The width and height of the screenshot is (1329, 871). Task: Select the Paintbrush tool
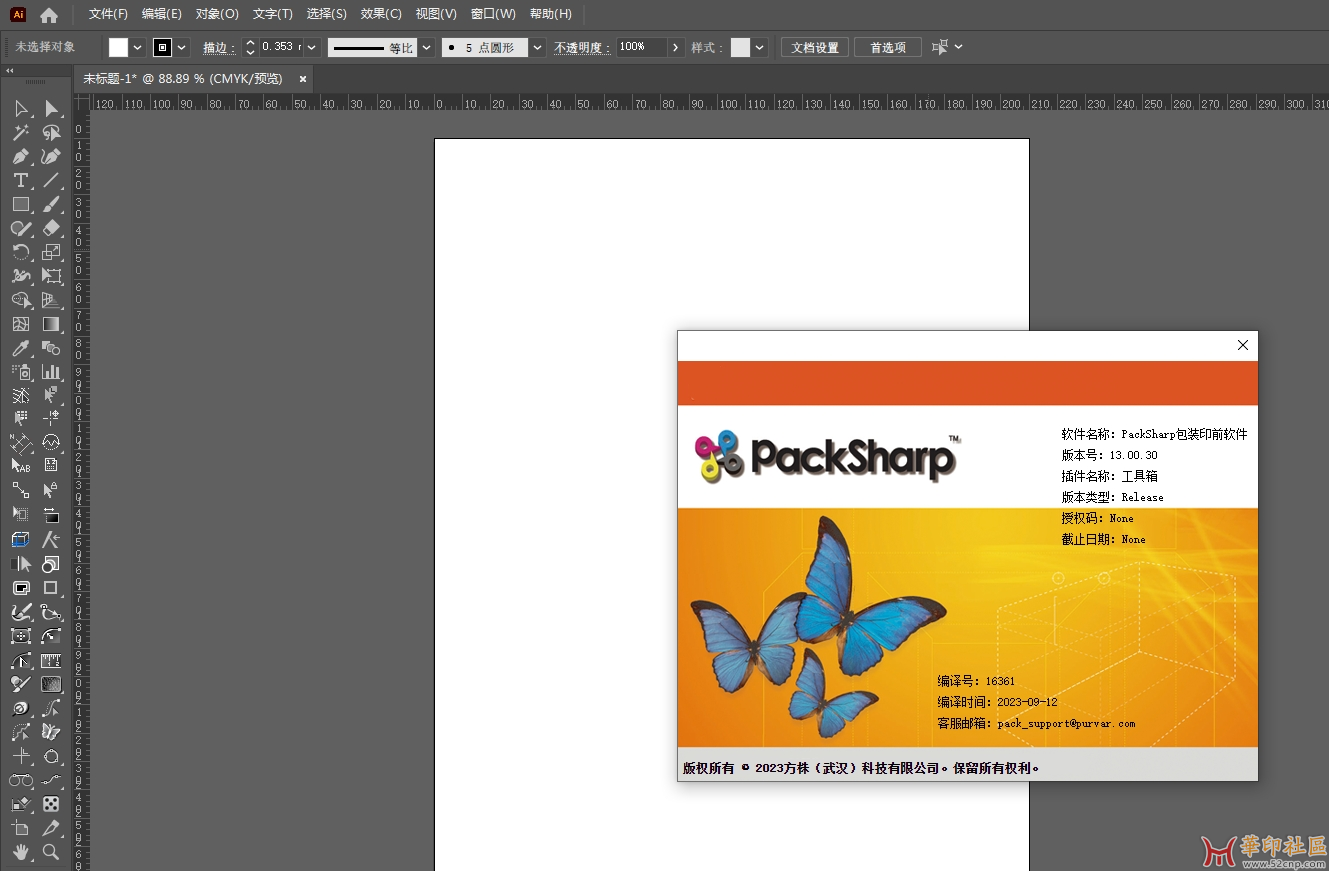click(51, 204)
